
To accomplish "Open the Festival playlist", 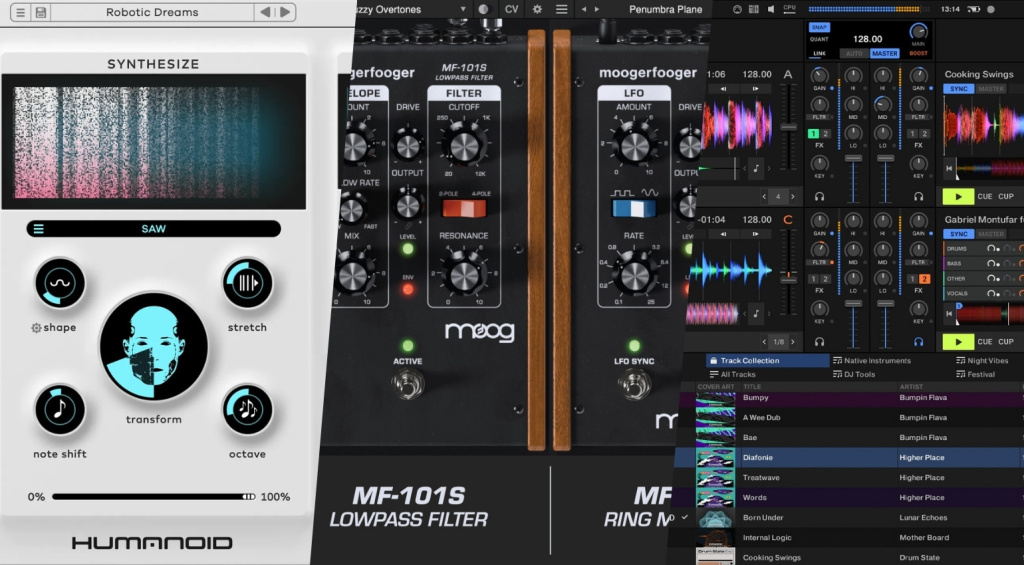I will point(976,374).
